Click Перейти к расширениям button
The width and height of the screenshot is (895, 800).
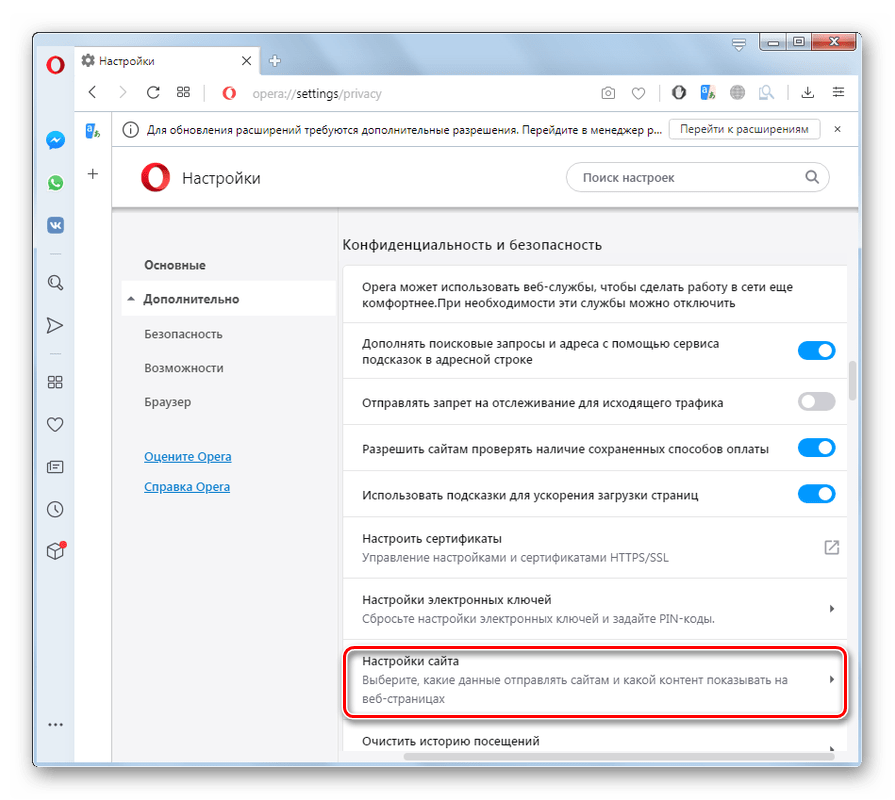coord(744,130)
